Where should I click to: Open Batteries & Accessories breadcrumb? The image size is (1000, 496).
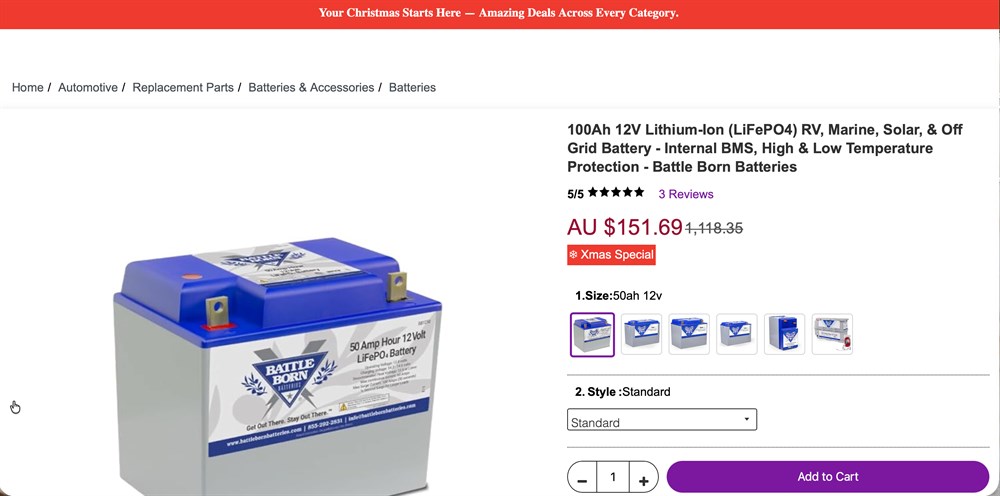click(x=311, y=88)
